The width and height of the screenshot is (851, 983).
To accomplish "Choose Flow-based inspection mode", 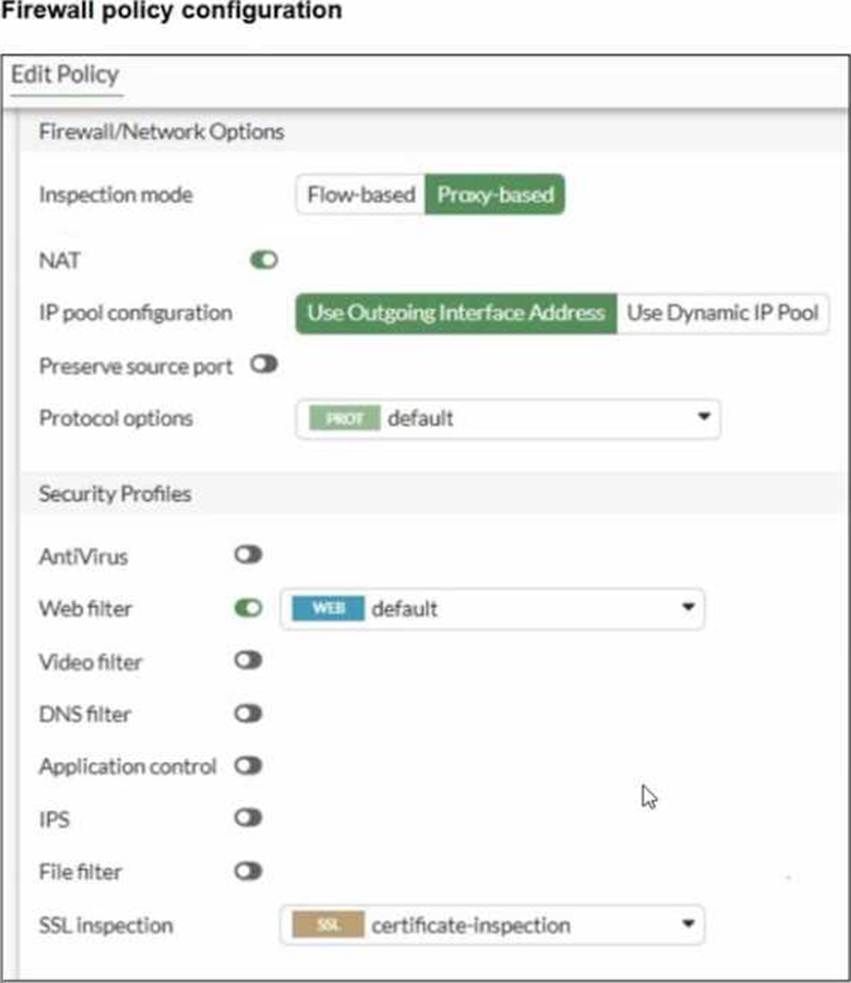I will (361, 194).
